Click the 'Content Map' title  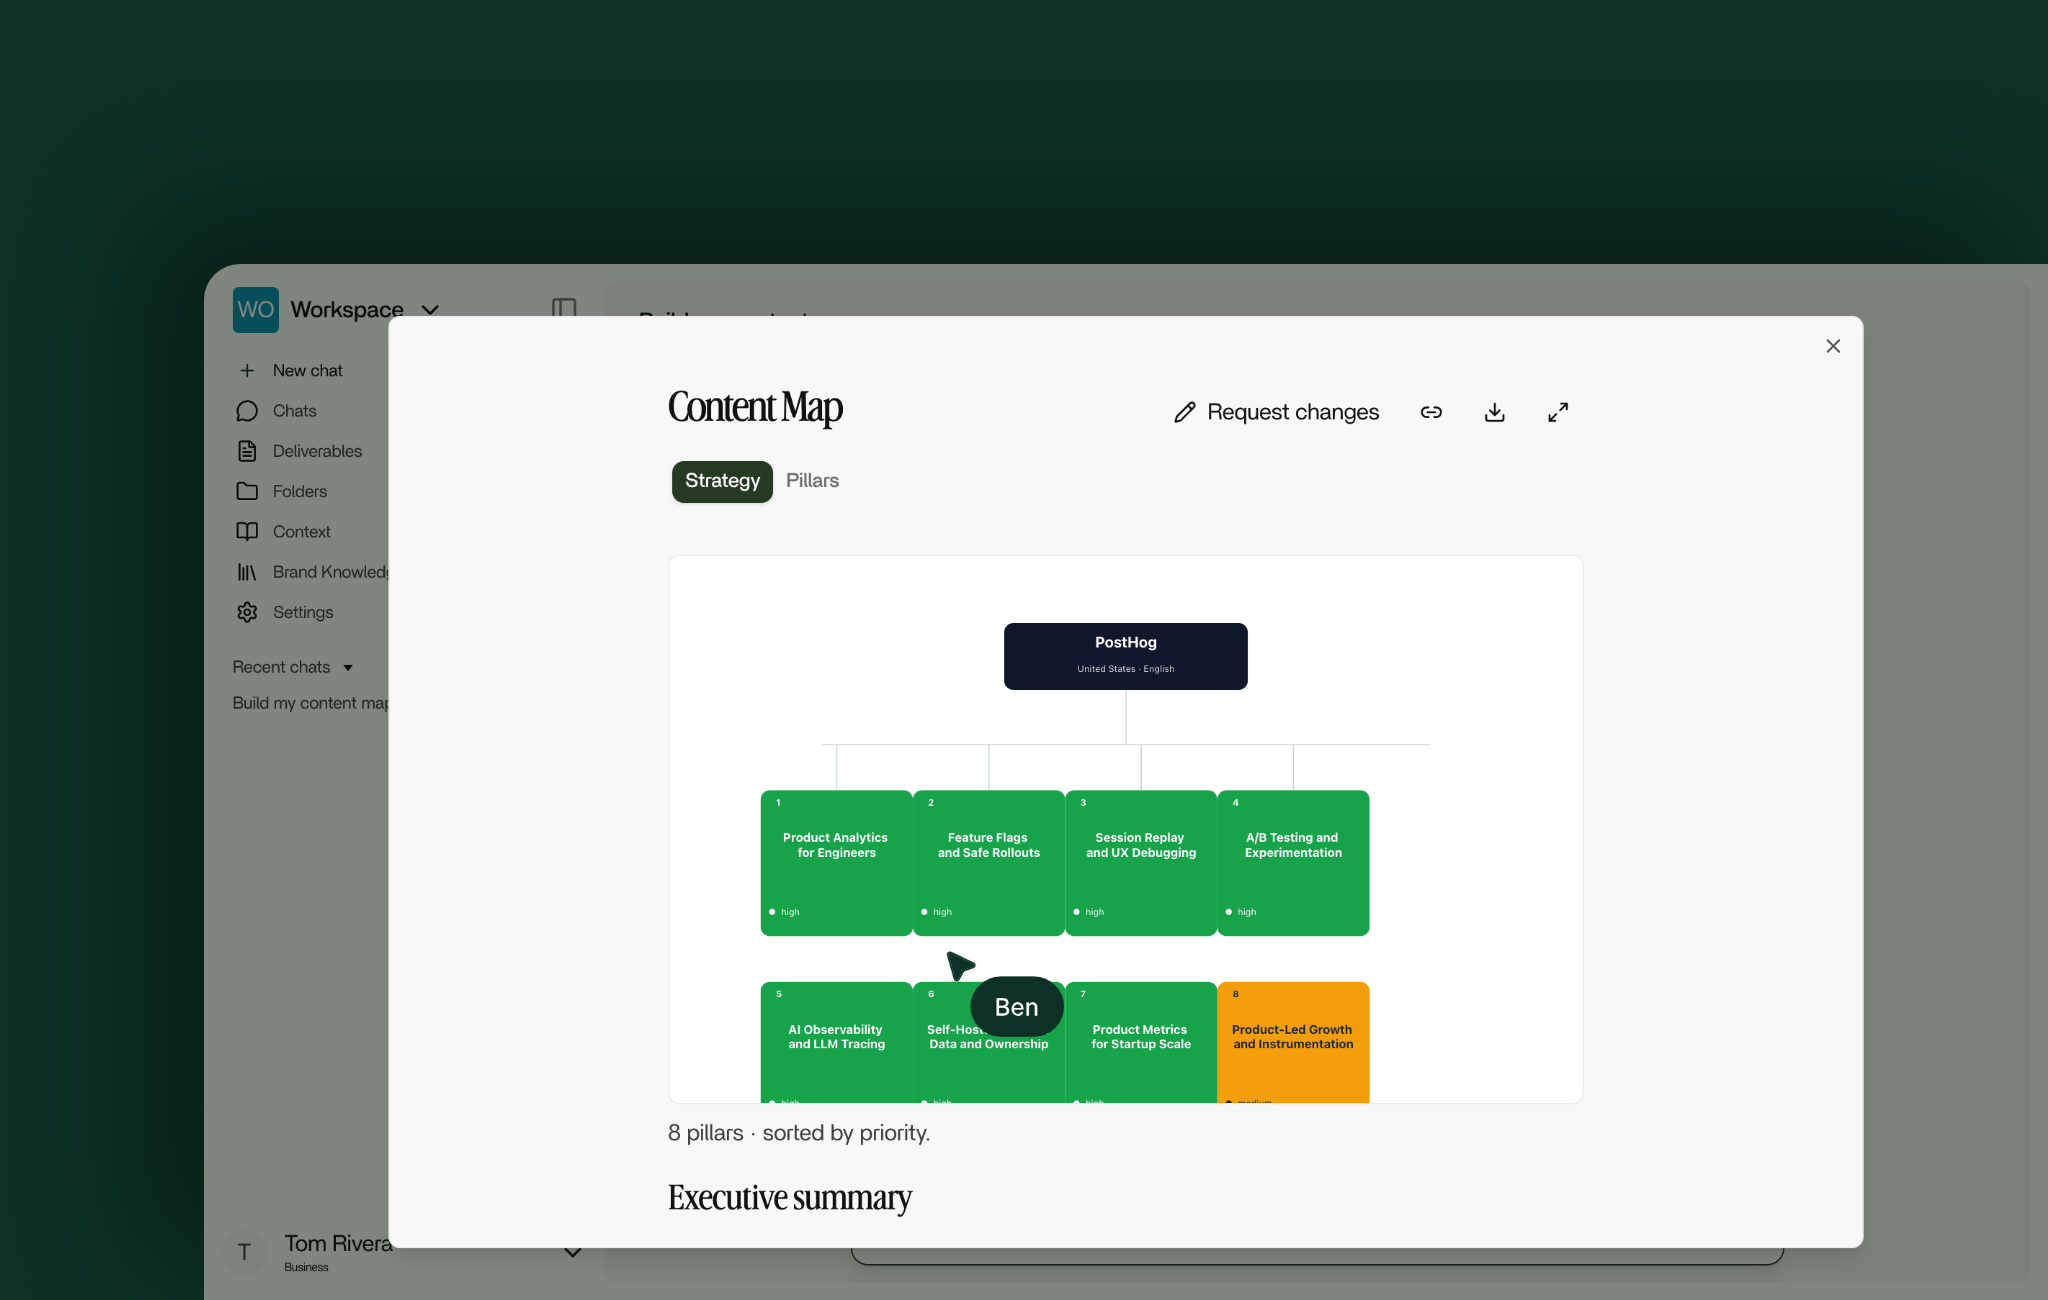click(x=755, y=408)
